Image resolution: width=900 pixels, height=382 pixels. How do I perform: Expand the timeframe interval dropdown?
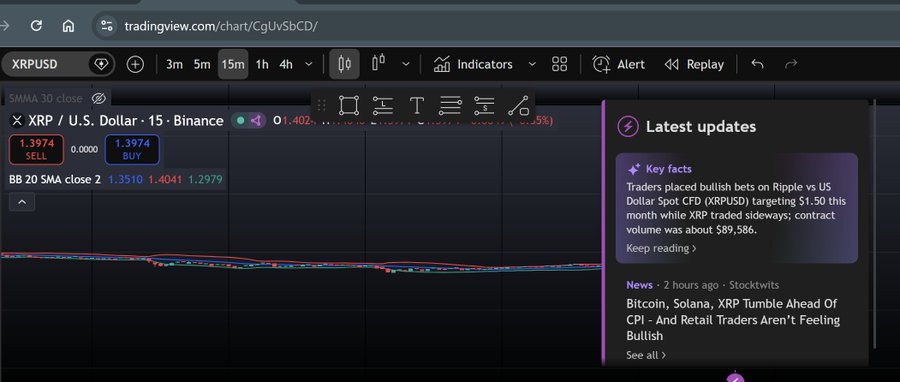pyautogui.click(x=309, y=64)
